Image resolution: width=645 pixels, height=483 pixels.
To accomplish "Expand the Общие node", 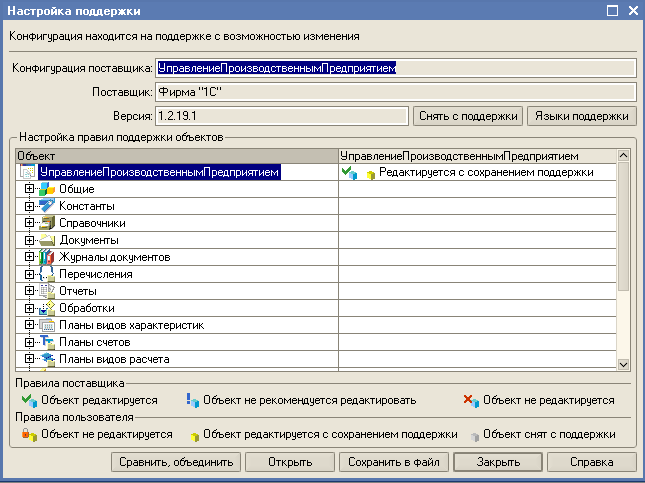I will coord(29,189).
